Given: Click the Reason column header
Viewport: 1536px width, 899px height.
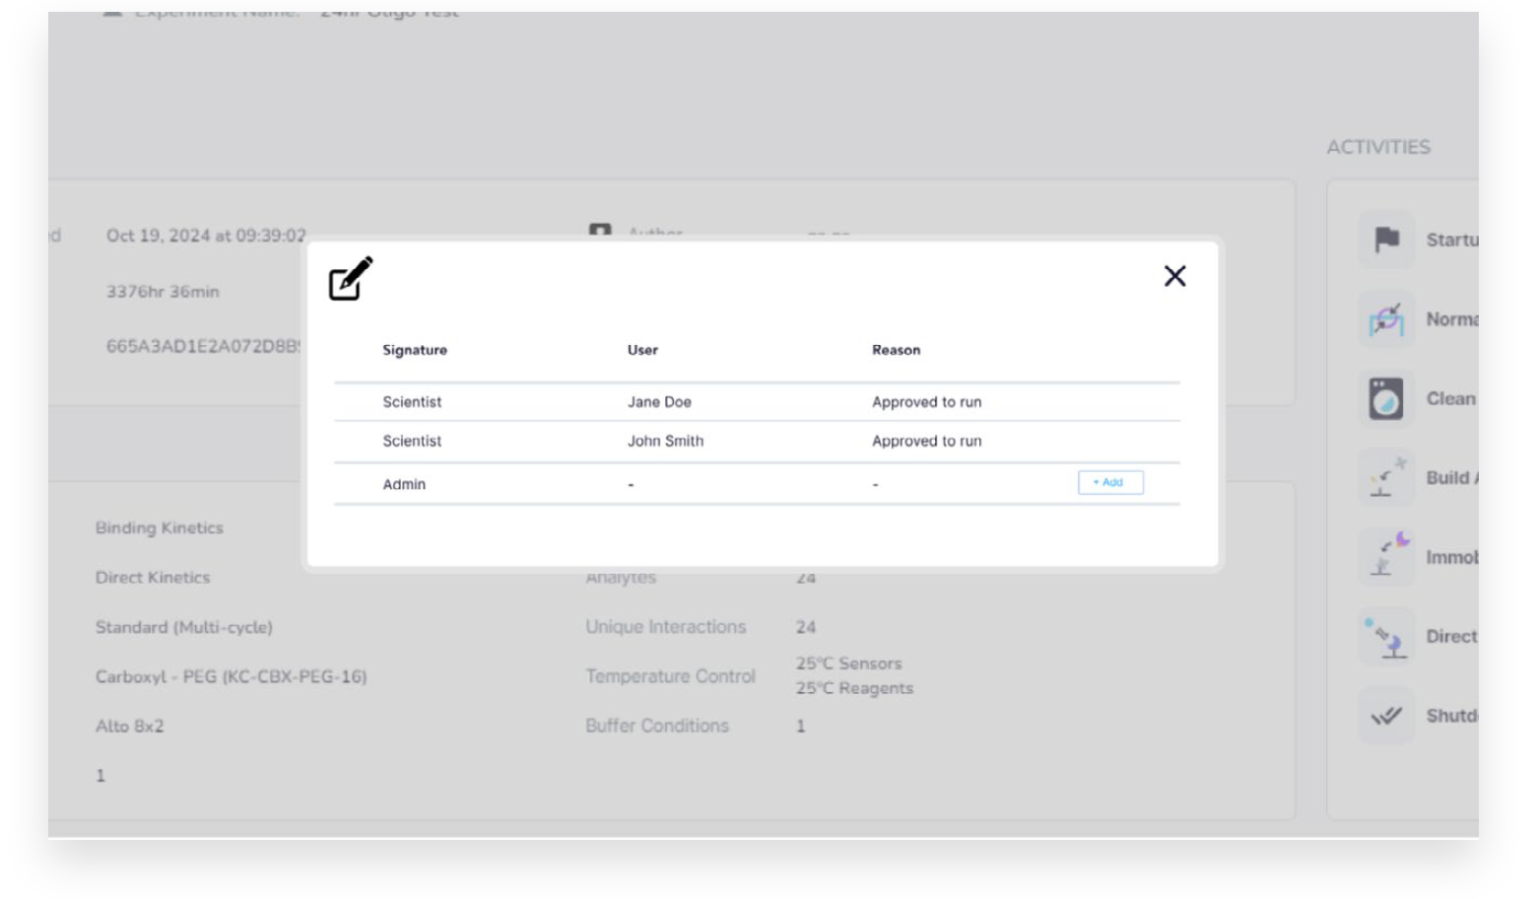Looking at the screenshot, I should tap(895, 350).
